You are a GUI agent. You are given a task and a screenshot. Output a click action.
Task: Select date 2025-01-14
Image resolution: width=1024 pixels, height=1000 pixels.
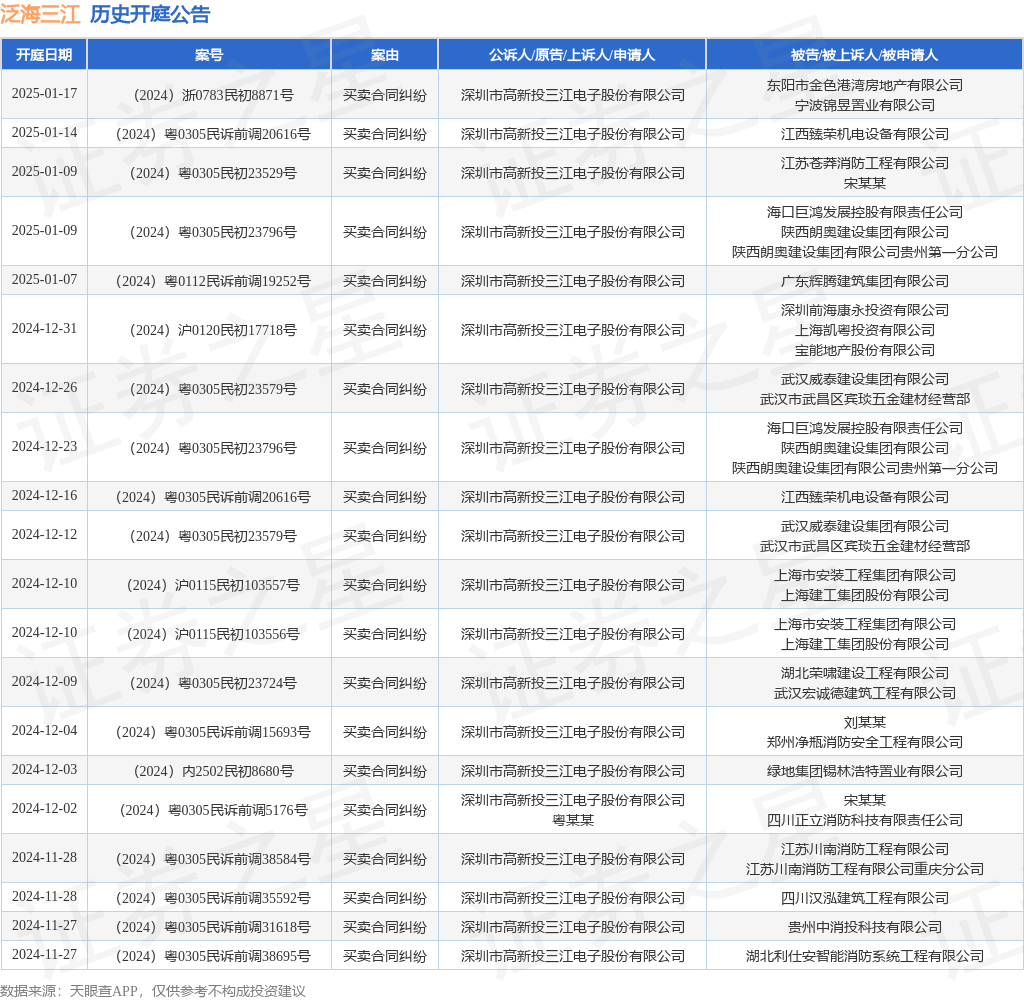44,133
